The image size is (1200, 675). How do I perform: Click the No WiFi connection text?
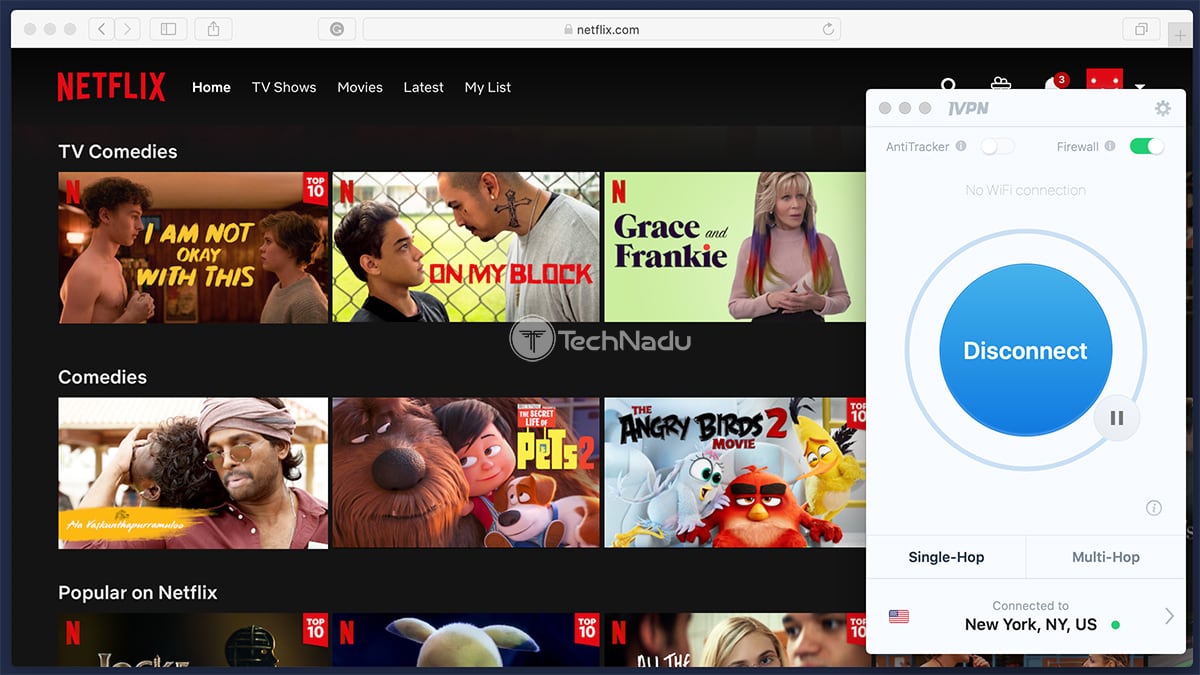(1026, 190)
